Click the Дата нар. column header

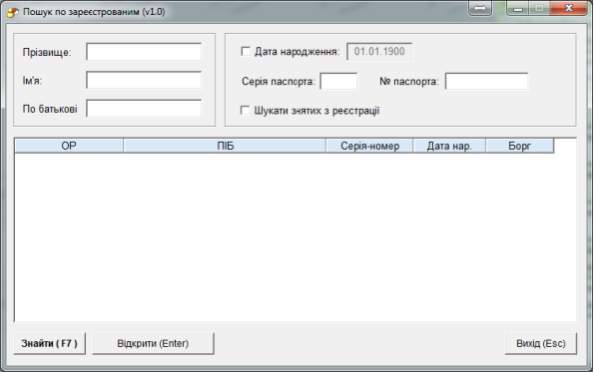449,146
